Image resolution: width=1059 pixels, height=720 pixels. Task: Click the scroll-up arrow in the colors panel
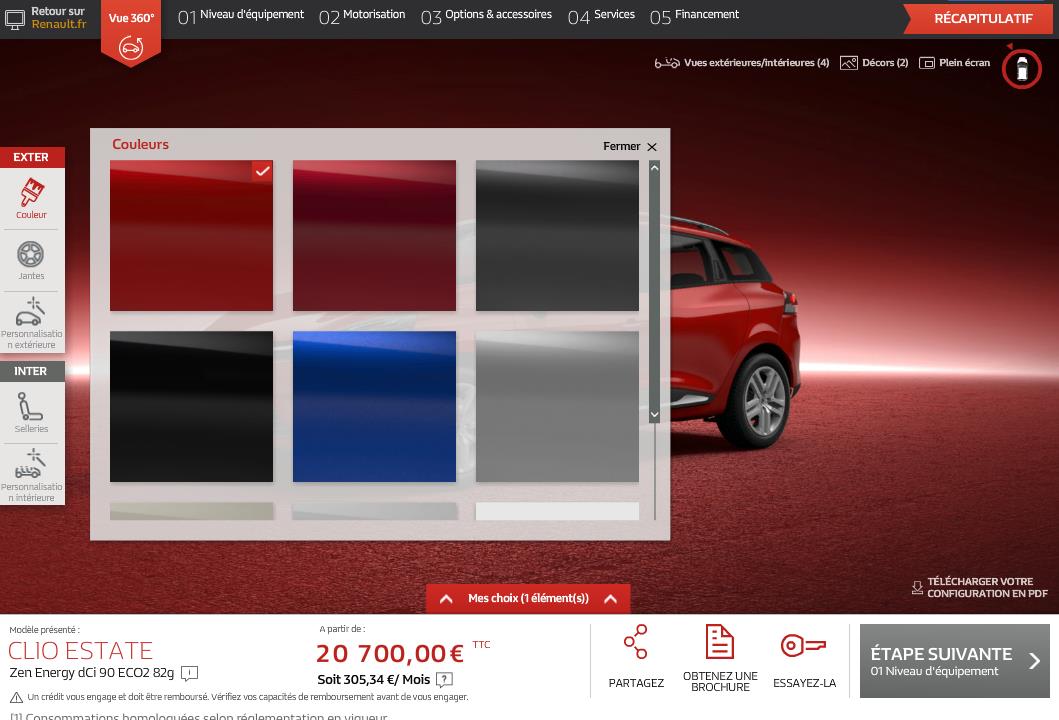pos(654,168)
